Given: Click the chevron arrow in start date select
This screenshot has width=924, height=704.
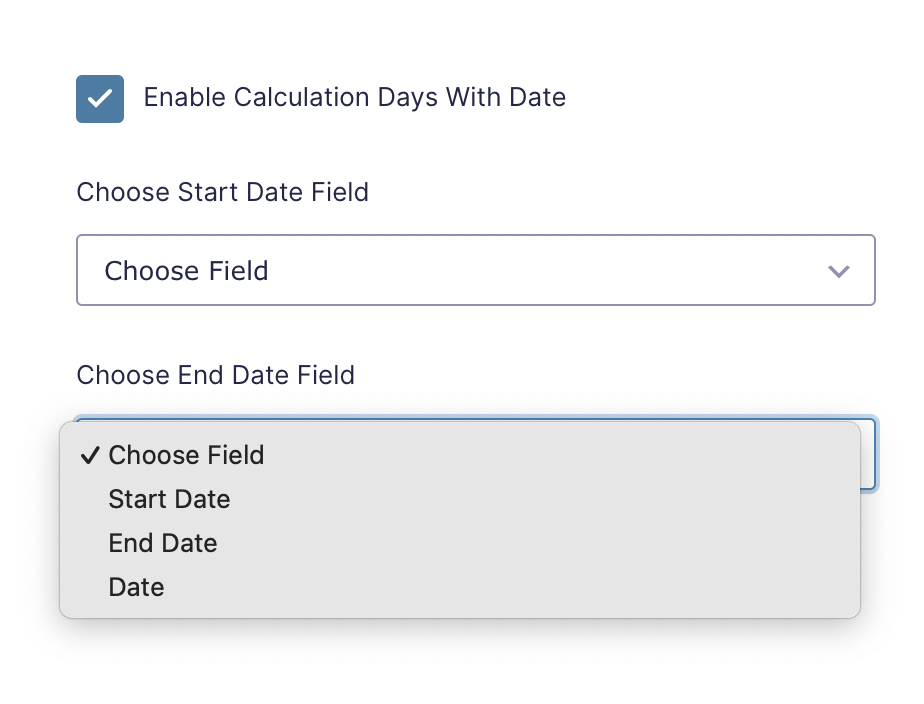Looking at the screenshot, I should [838, 271].
